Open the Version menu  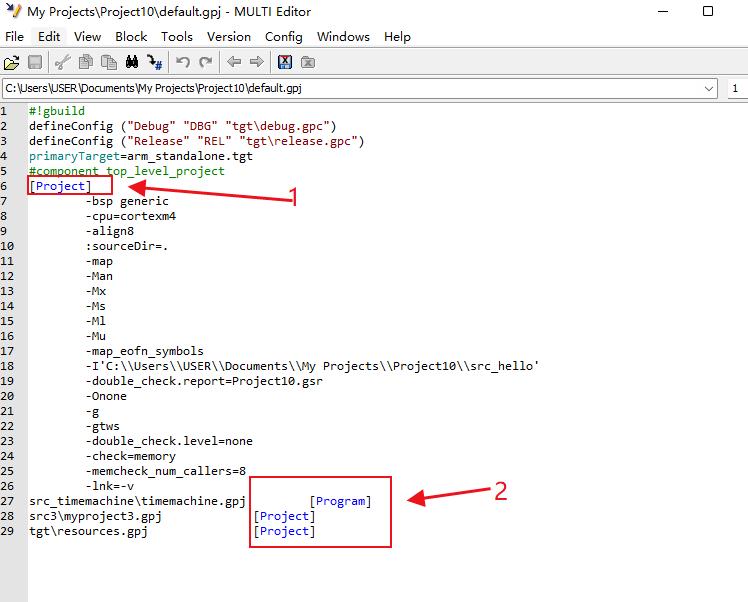click(229, 37)
